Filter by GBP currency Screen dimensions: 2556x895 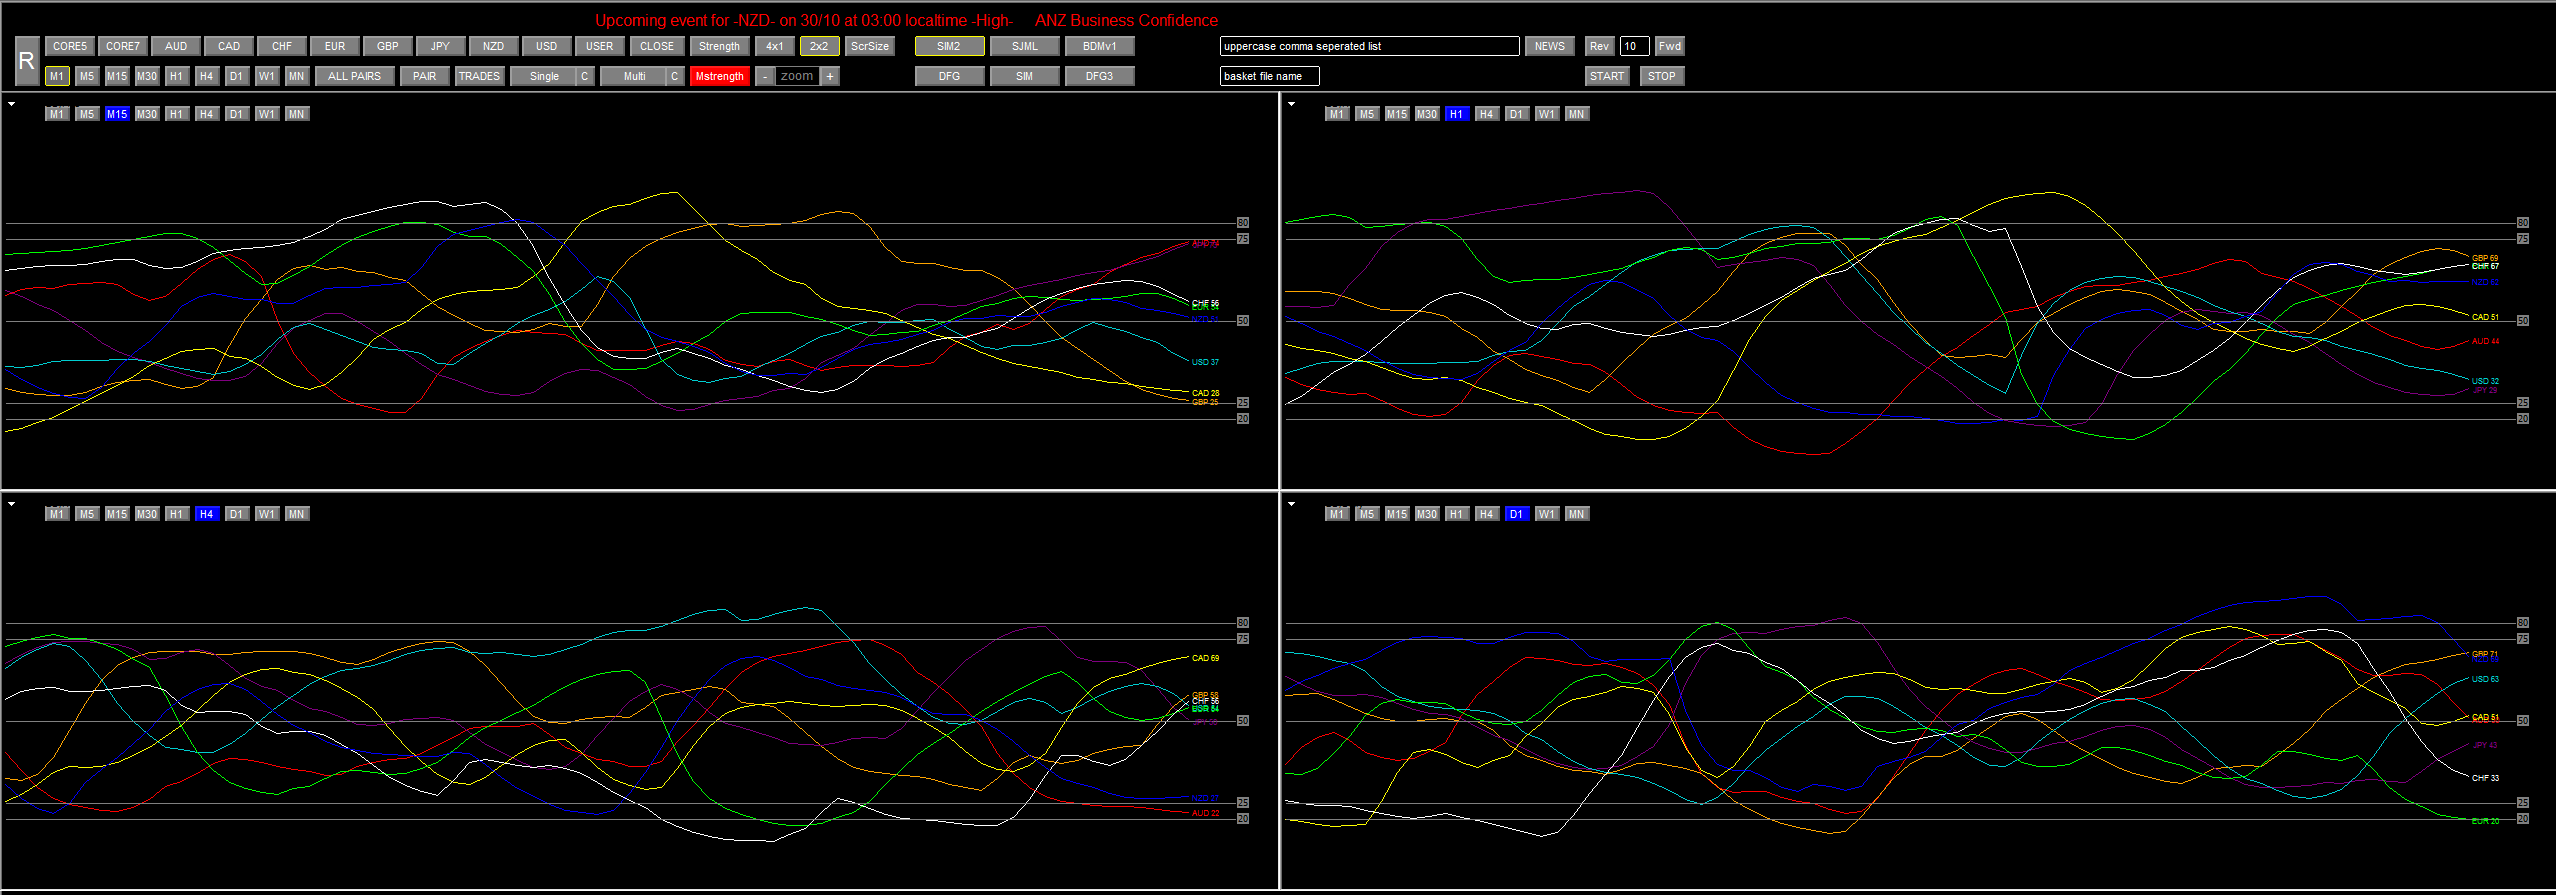pyautogui.click(x=388, y=46)
